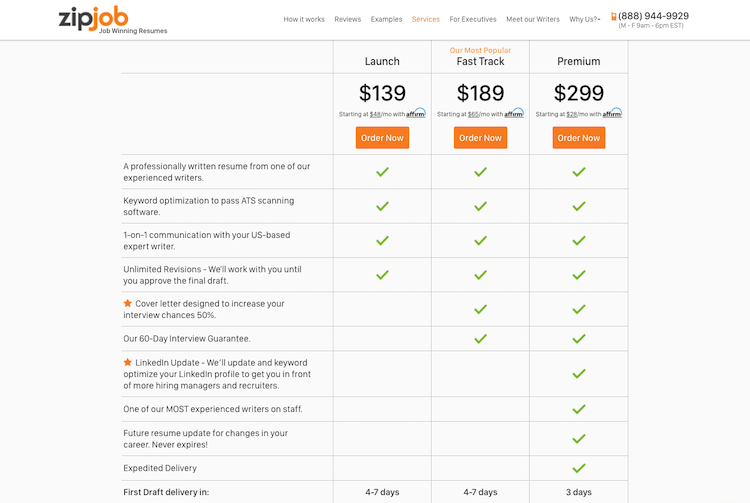Order the Fast Track plan now
The image size is (750, 503).
point(480,138)
